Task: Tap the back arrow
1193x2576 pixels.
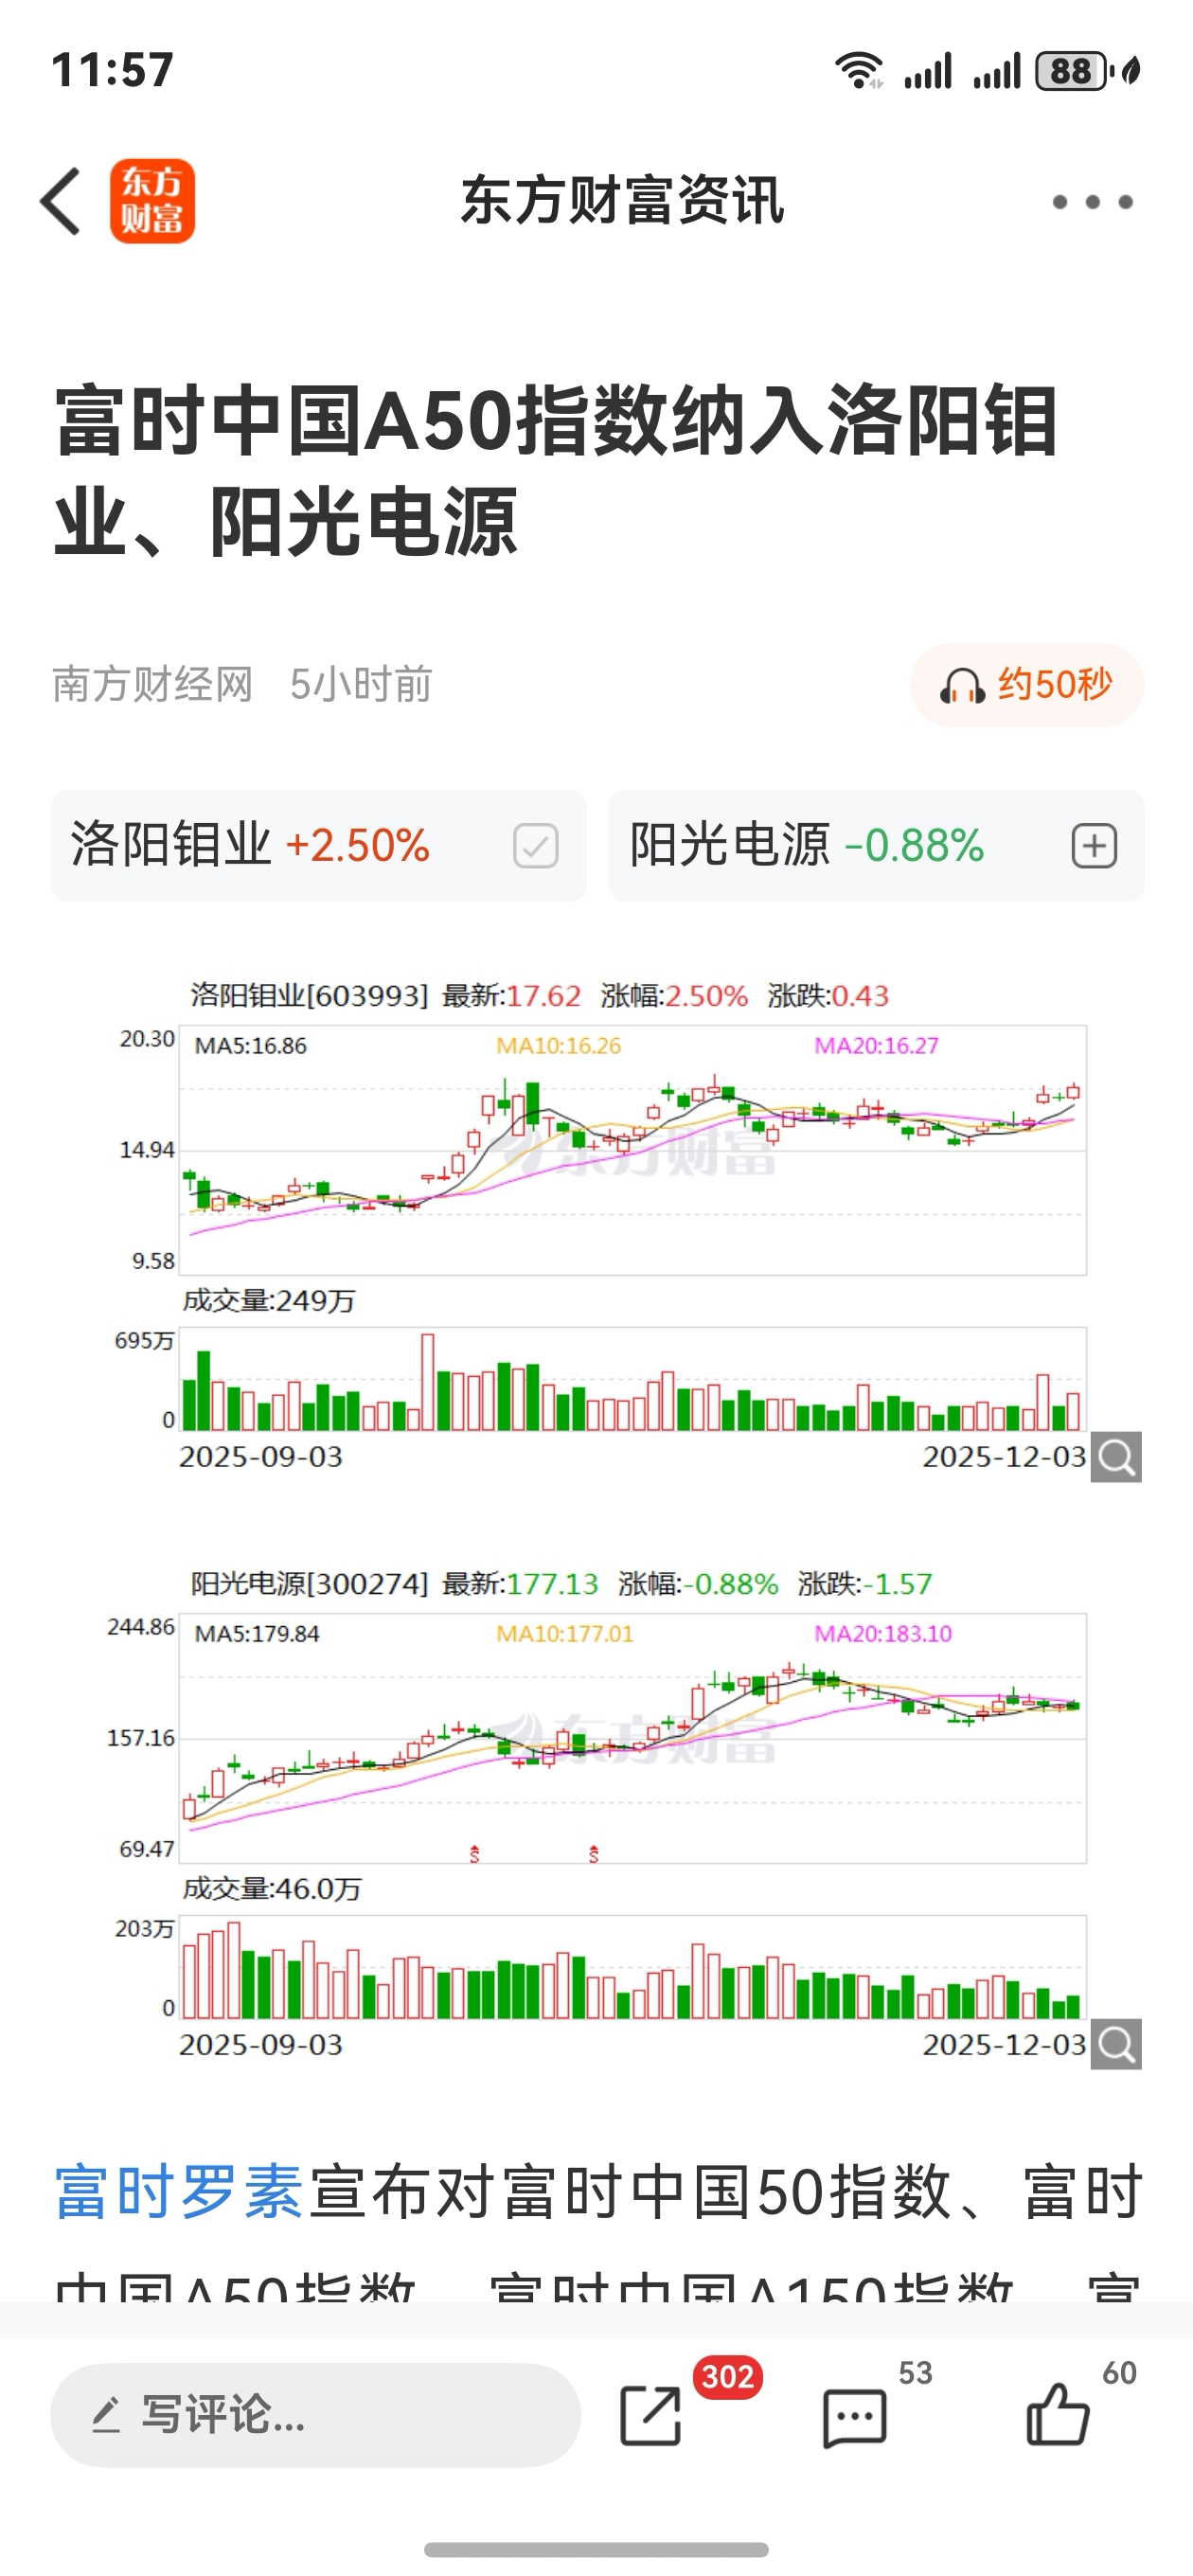Action: [61, 201]
